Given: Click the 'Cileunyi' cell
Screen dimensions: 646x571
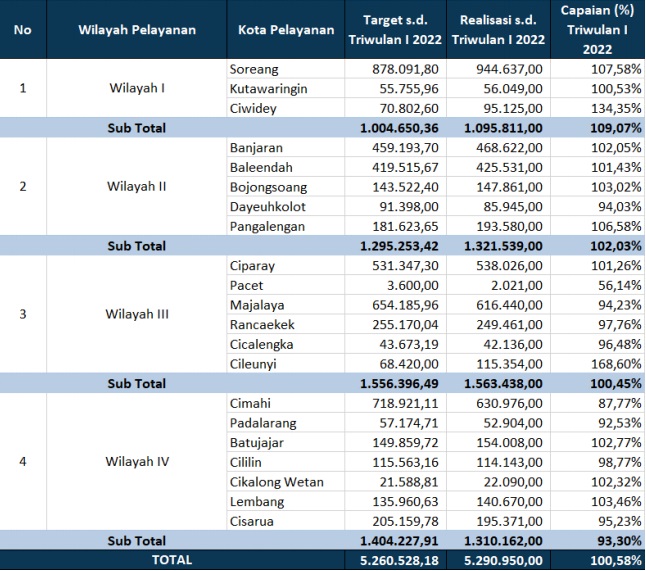Looking at the screenshot, I should 286,364.
